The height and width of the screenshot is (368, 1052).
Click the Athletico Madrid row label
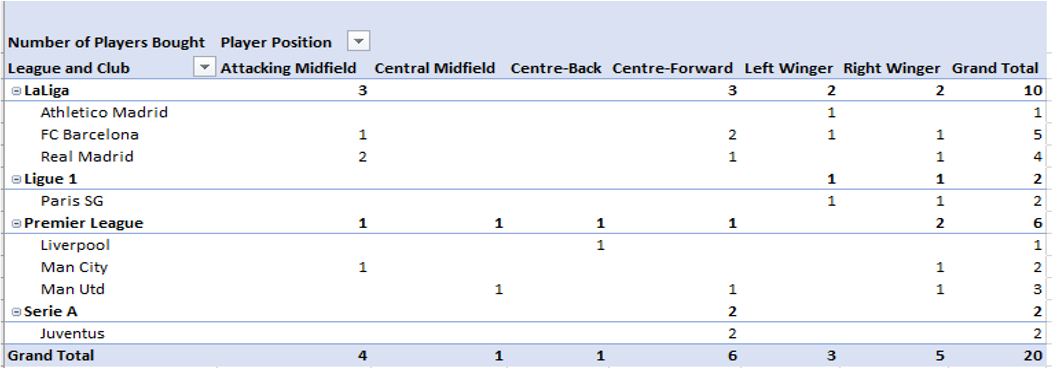tap(104, 112)
